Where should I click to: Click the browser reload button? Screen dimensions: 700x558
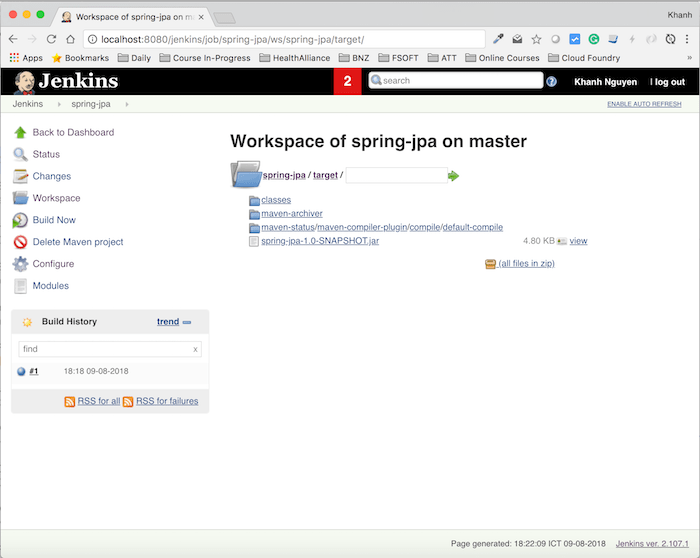[51, 39]
